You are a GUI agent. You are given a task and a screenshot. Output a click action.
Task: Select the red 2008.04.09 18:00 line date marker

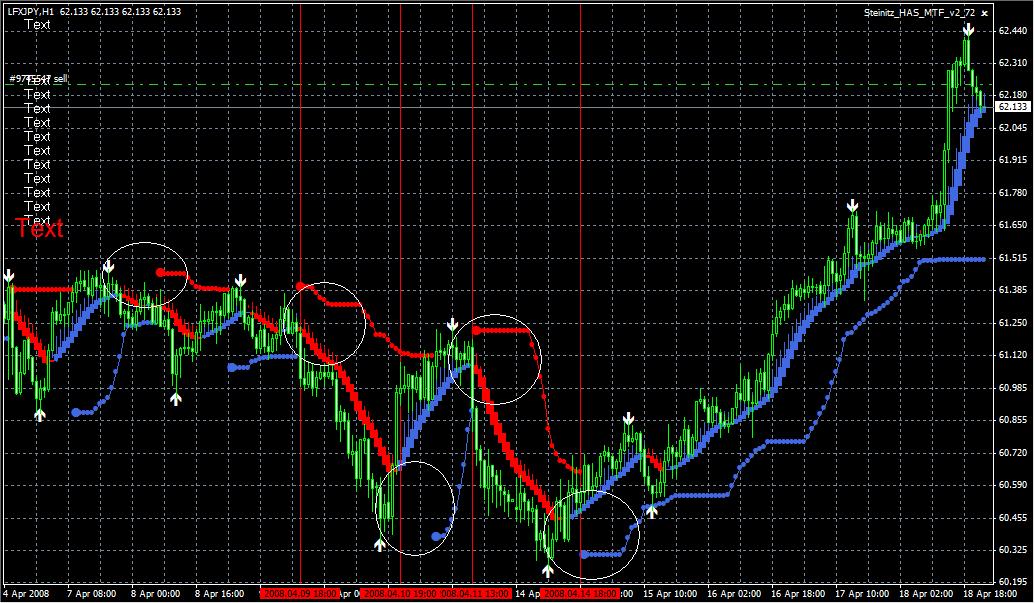coord(300,594)
